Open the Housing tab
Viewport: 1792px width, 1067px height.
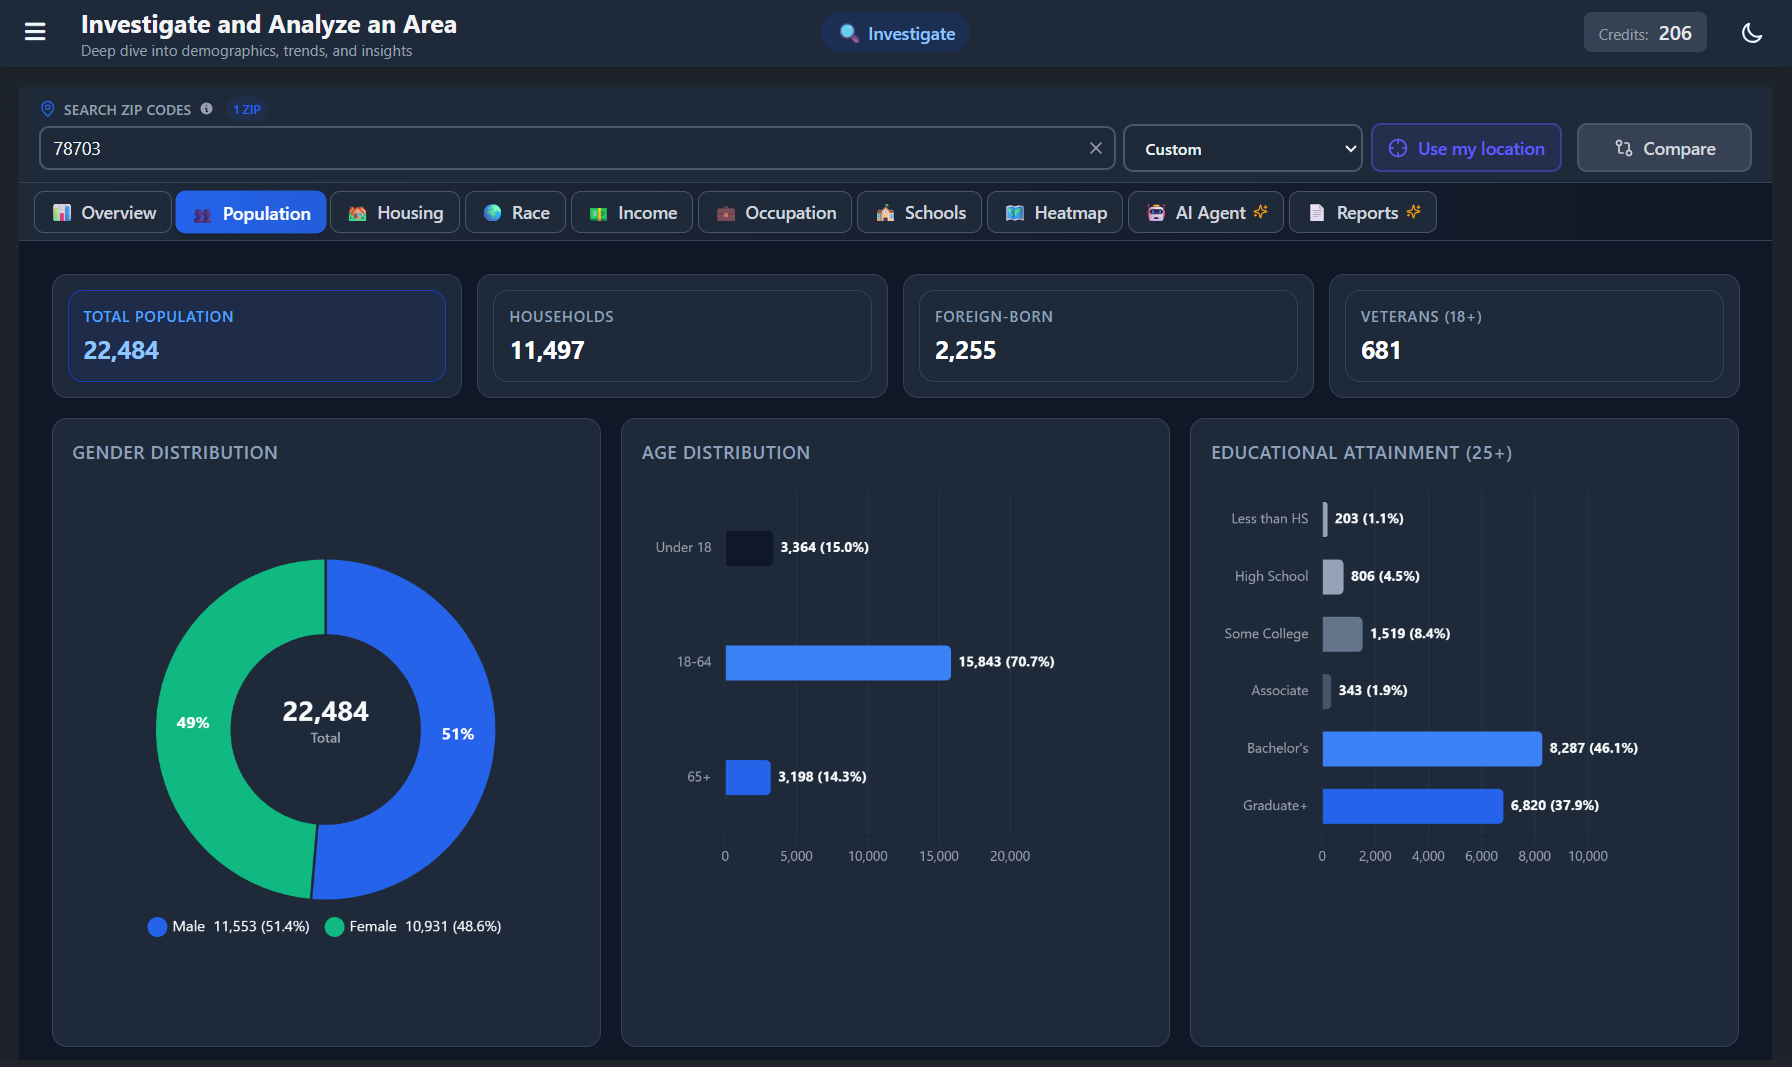coord(395,213)
